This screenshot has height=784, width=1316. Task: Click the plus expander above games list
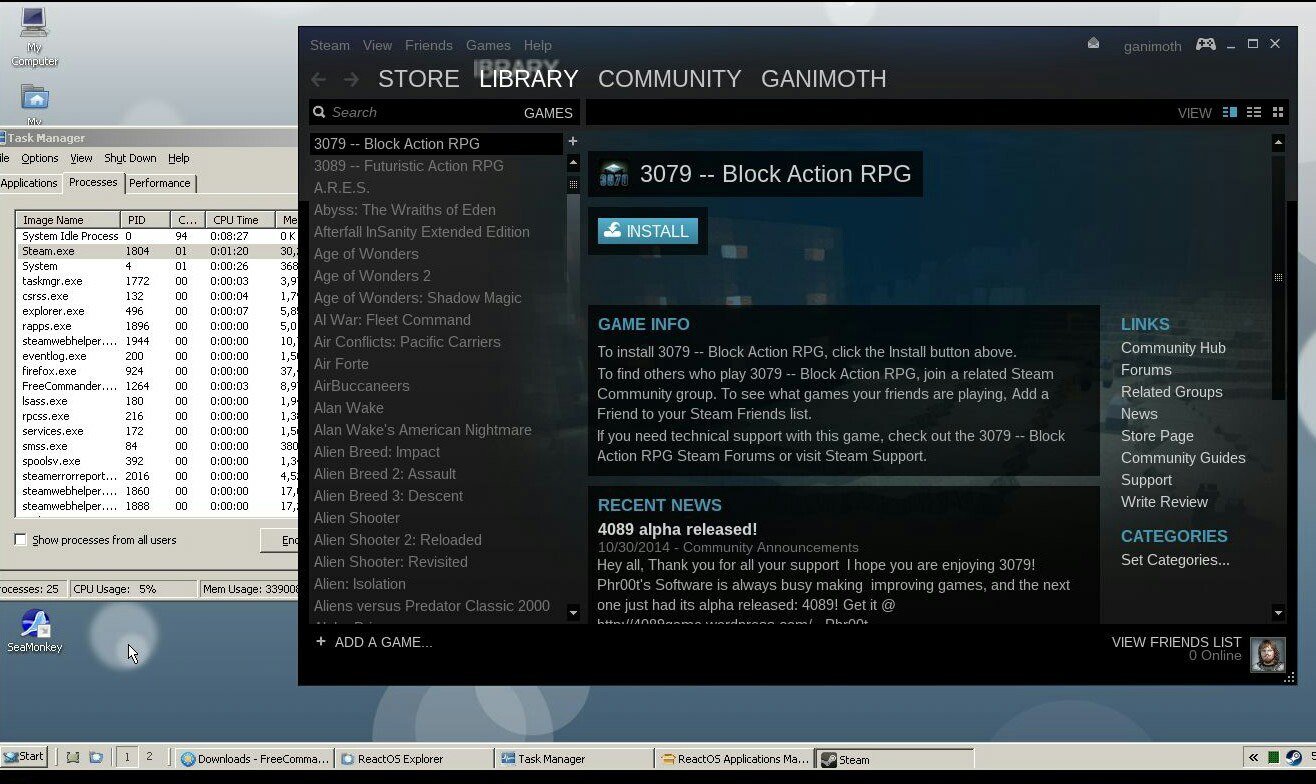point(573,142)
